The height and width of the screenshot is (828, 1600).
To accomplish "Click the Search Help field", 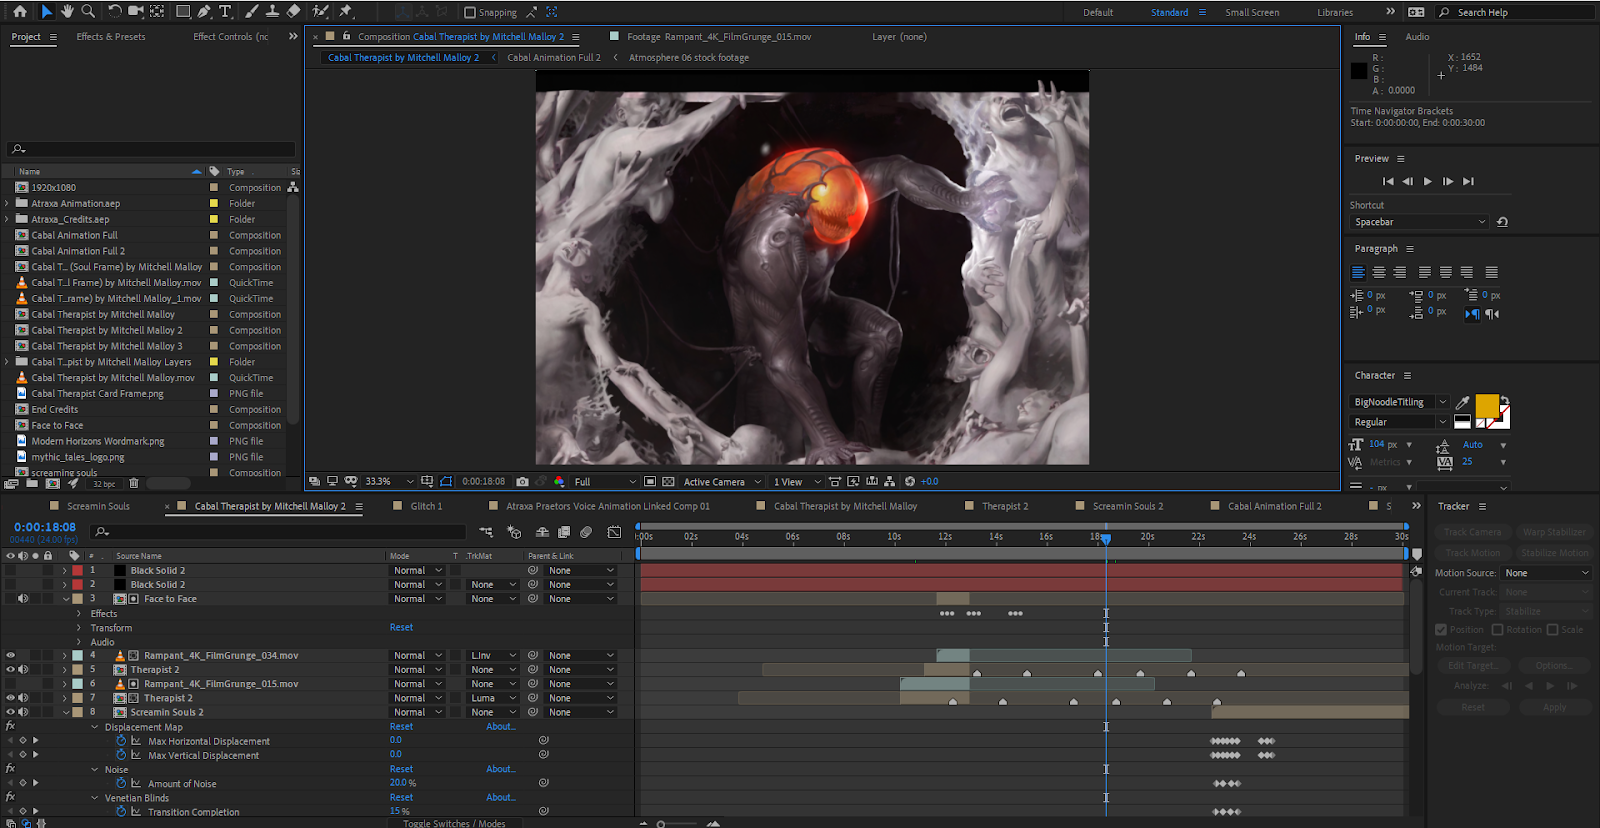I will point(1514,13).
